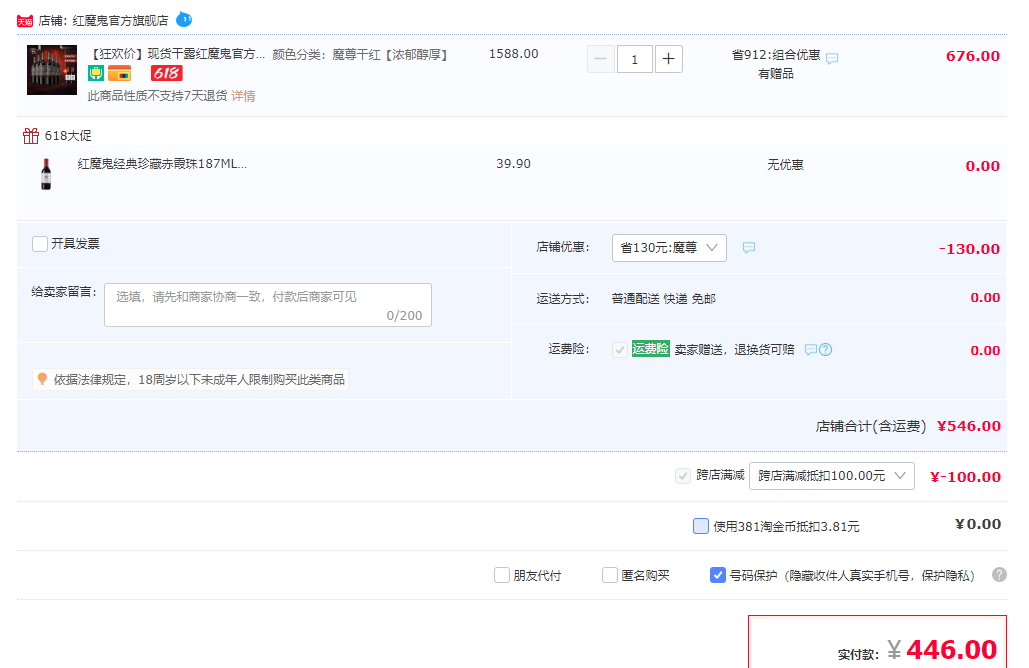Click the -130.00 store discount amount

(x=969, y=249)
